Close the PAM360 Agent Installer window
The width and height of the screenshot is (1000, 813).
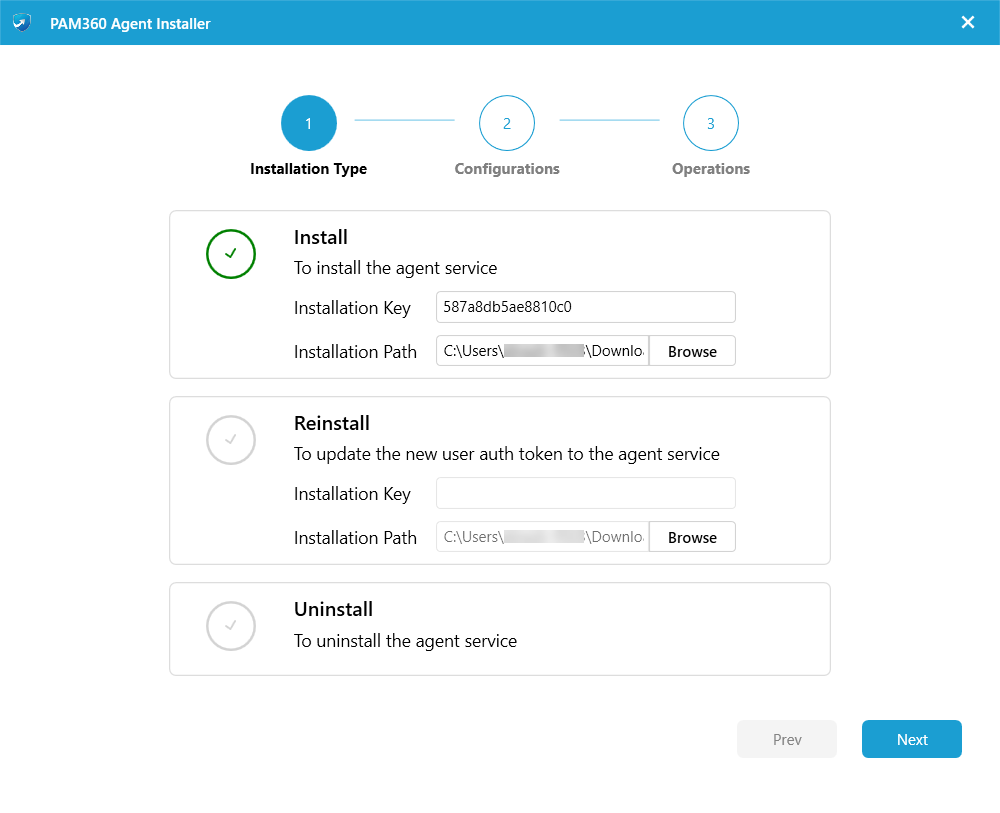point(967,22)
